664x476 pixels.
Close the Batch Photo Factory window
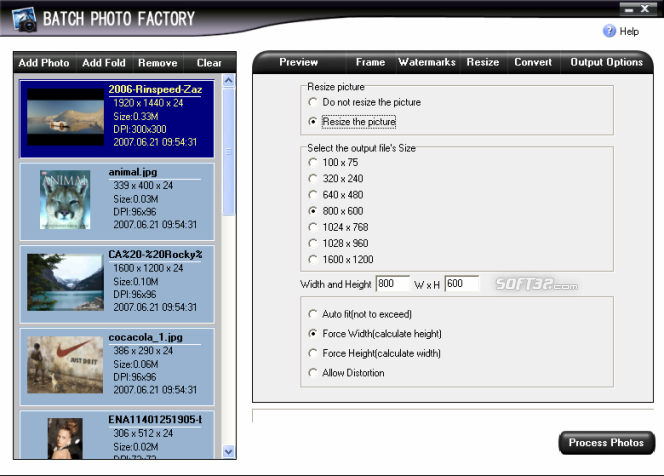click(x=645, y=8)
